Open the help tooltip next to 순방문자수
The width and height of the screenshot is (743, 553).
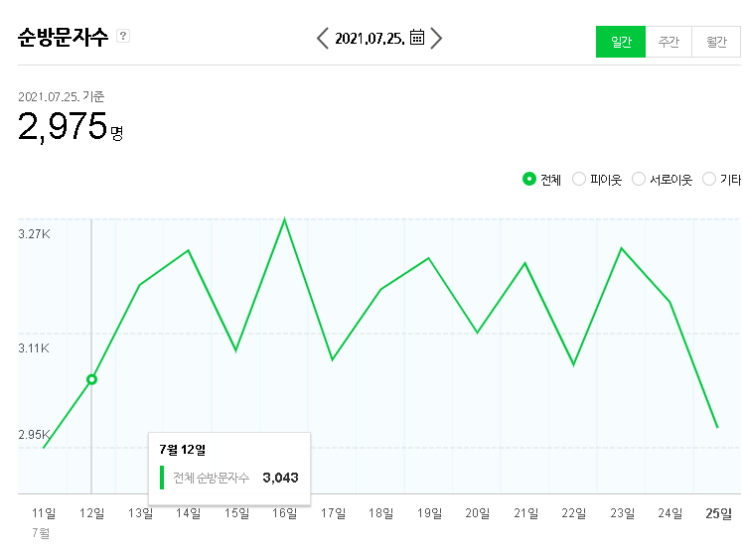pos(123,36)
